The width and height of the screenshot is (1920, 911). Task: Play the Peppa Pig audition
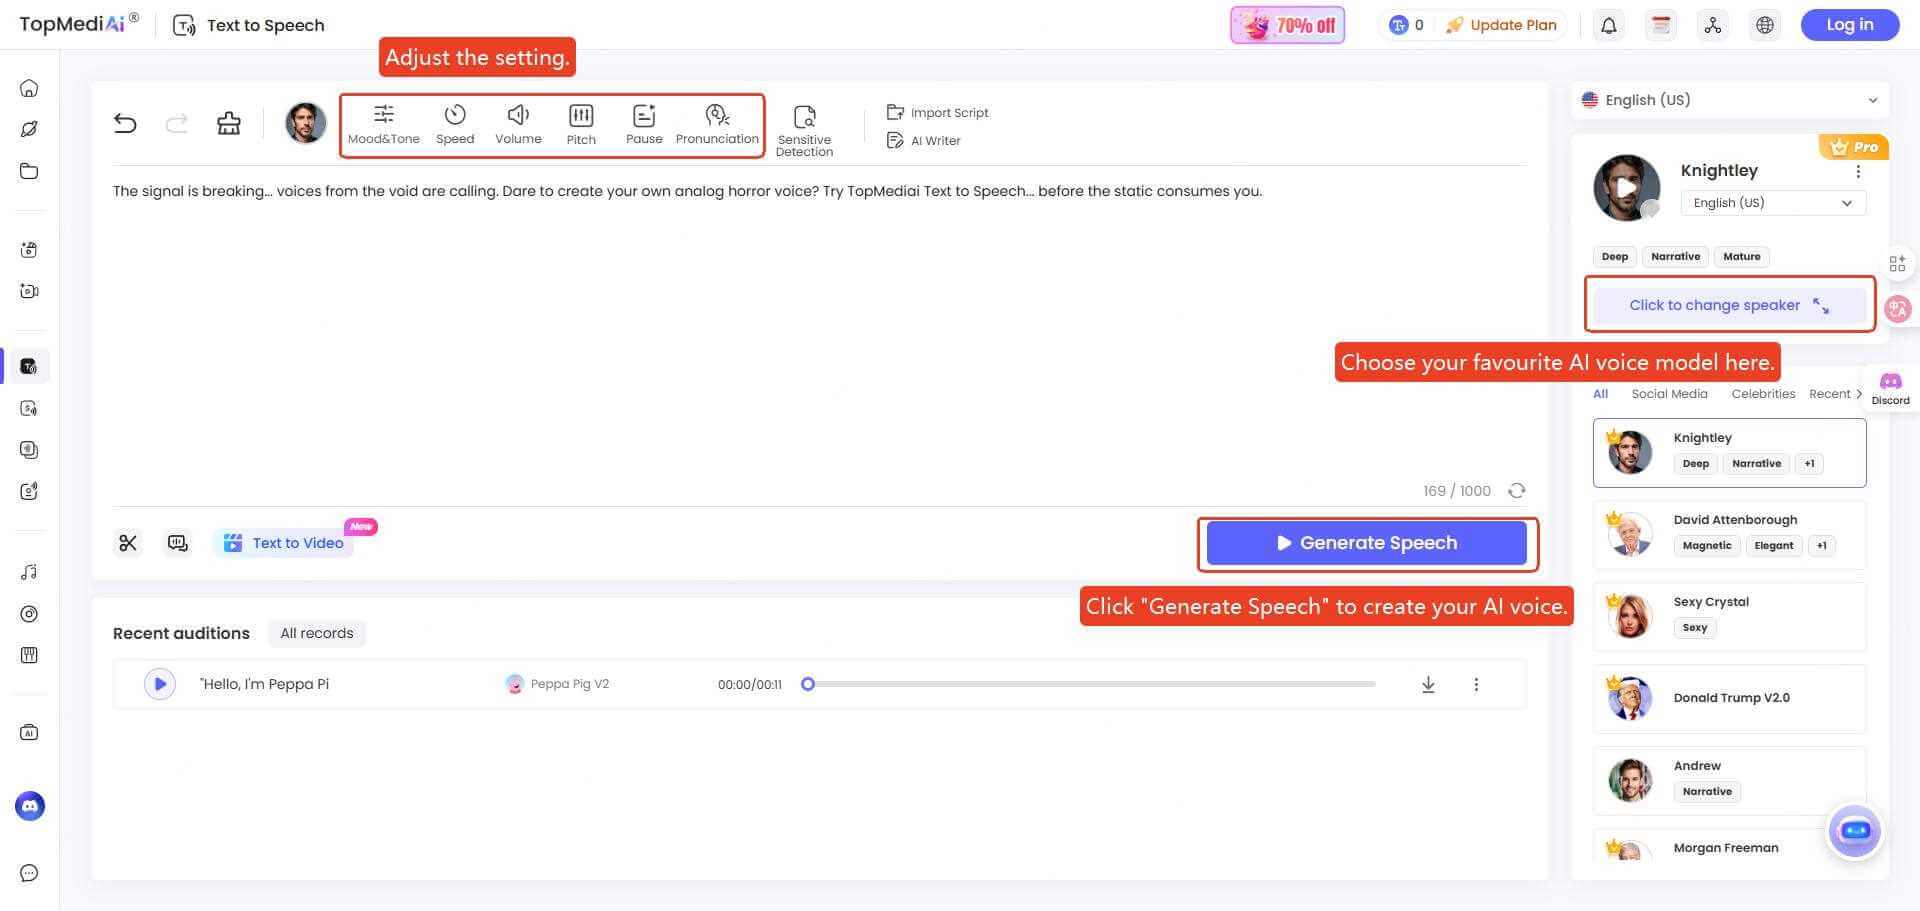(159, 684)
